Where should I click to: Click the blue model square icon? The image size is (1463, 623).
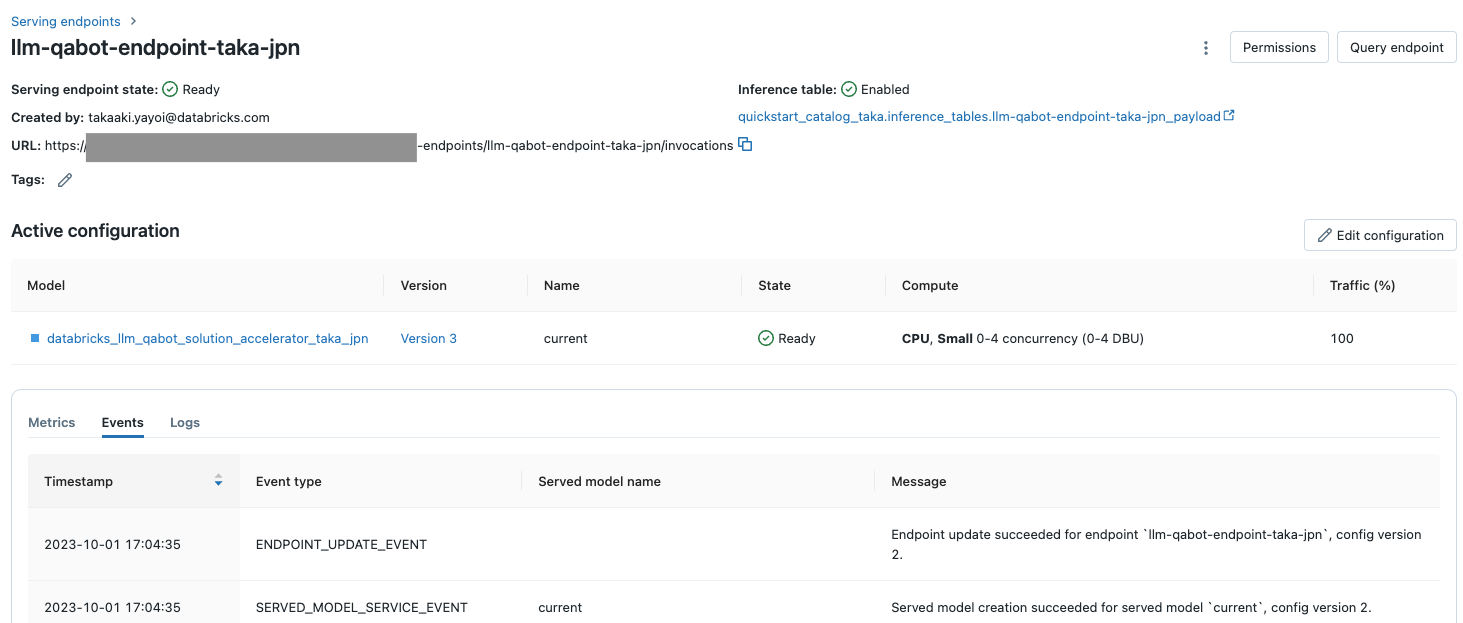click(35, 338)
